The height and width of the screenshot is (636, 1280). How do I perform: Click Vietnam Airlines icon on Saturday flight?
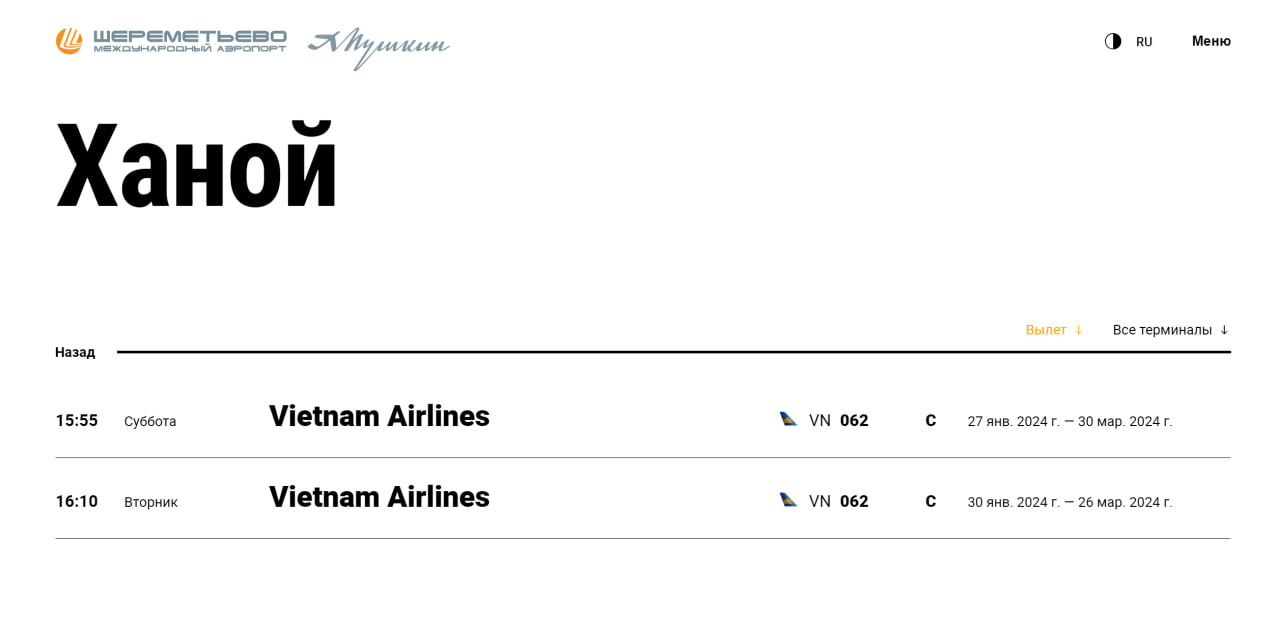click(788, 420)
